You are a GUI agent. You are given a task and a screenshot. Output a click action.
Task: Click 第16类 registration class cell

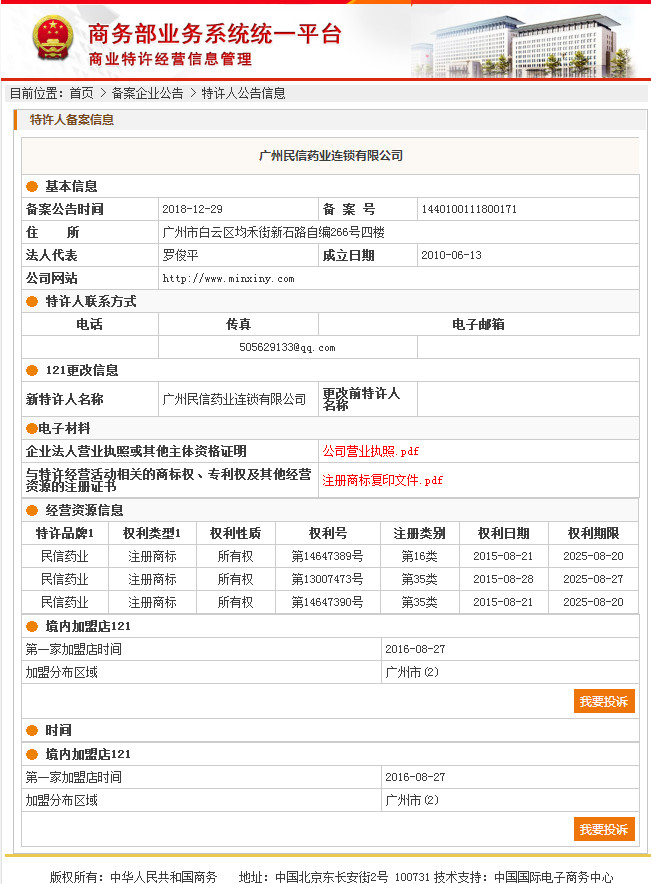[x=419, y=556]
